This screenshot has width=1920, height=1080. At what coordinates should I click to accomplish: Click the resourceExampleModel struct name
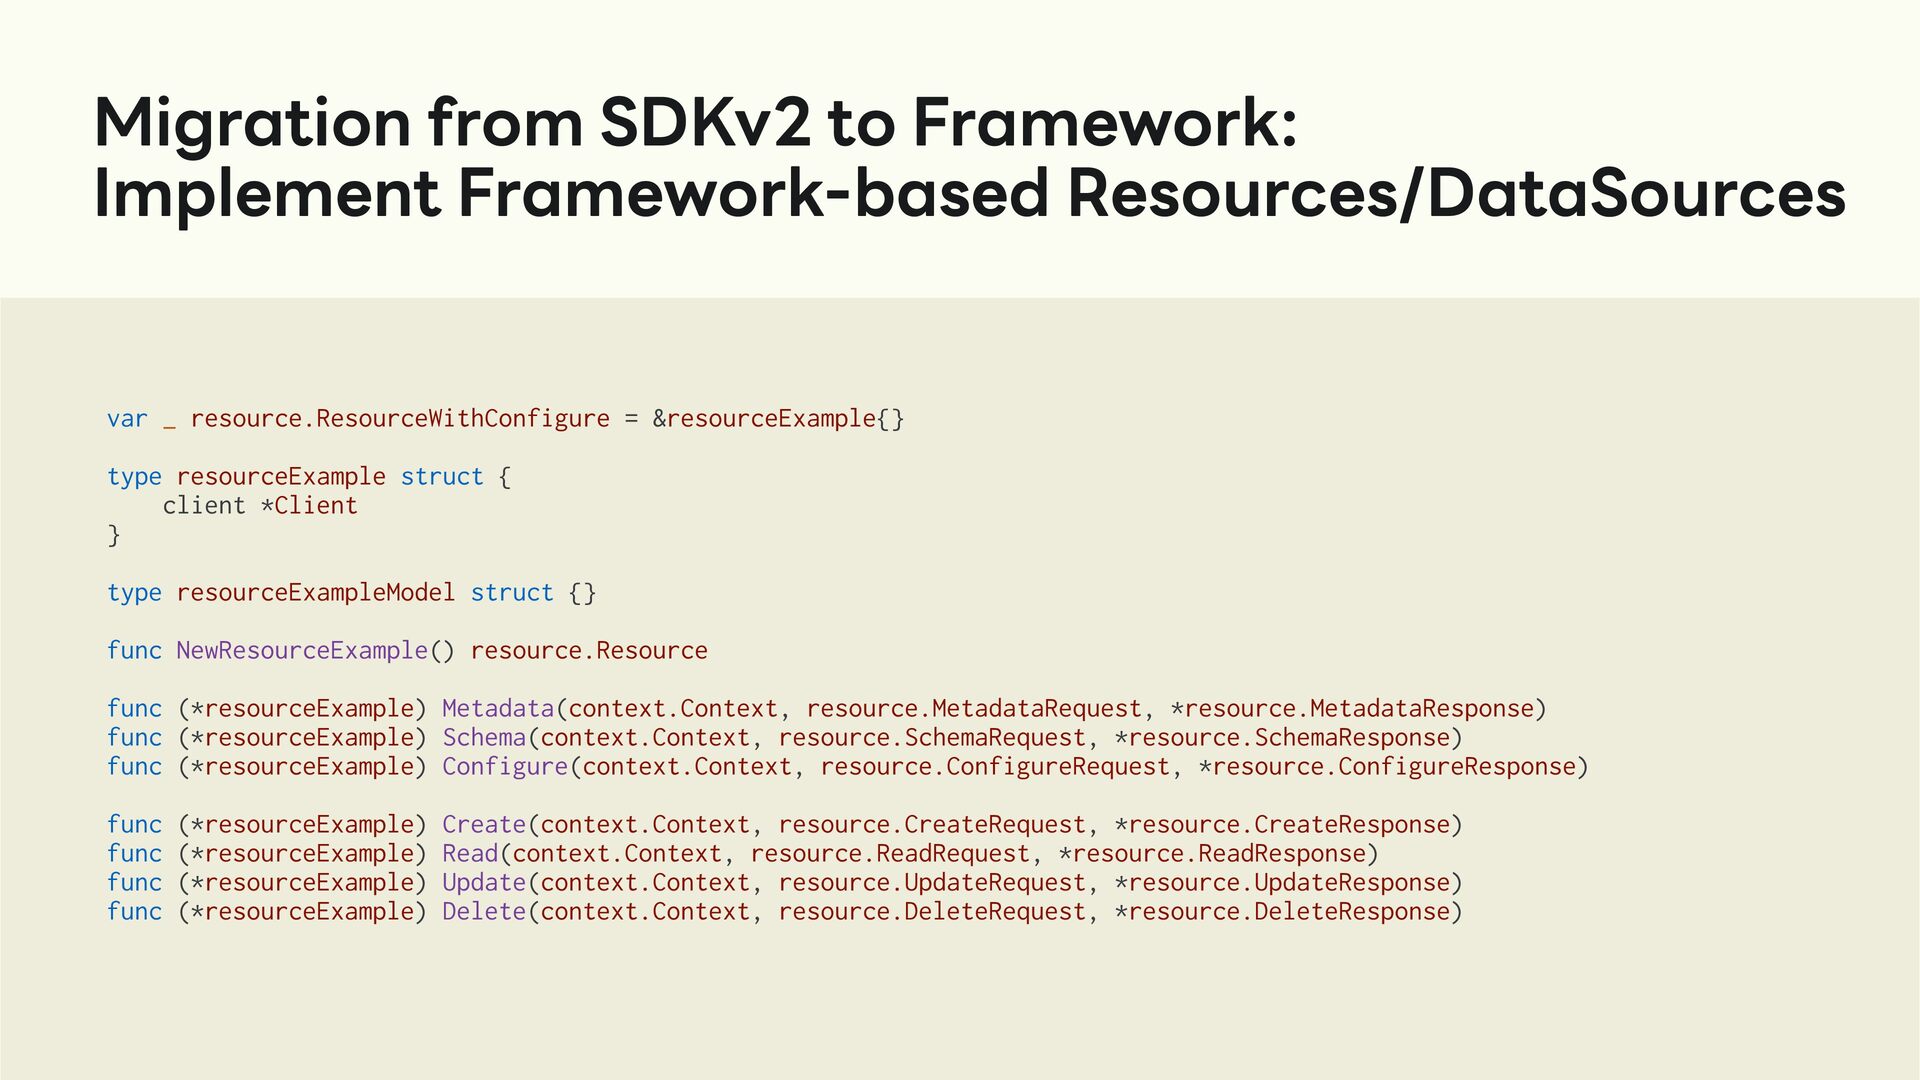[316, 592]
